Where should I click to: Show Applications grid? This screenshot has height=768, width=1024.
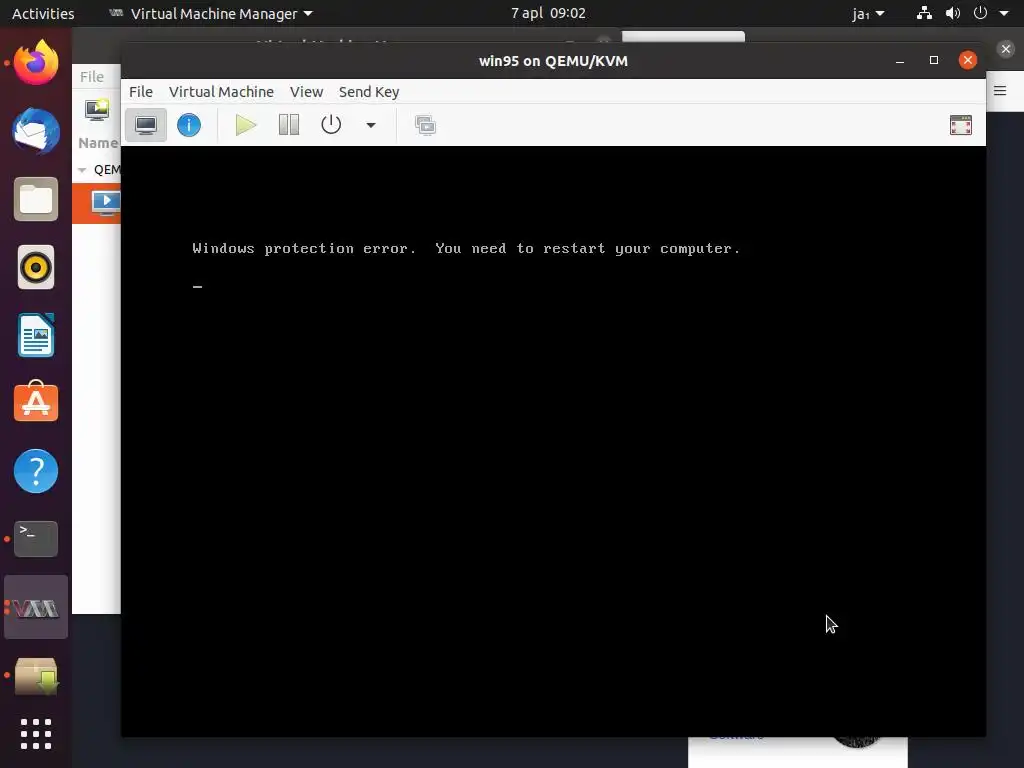click(36, 735)
